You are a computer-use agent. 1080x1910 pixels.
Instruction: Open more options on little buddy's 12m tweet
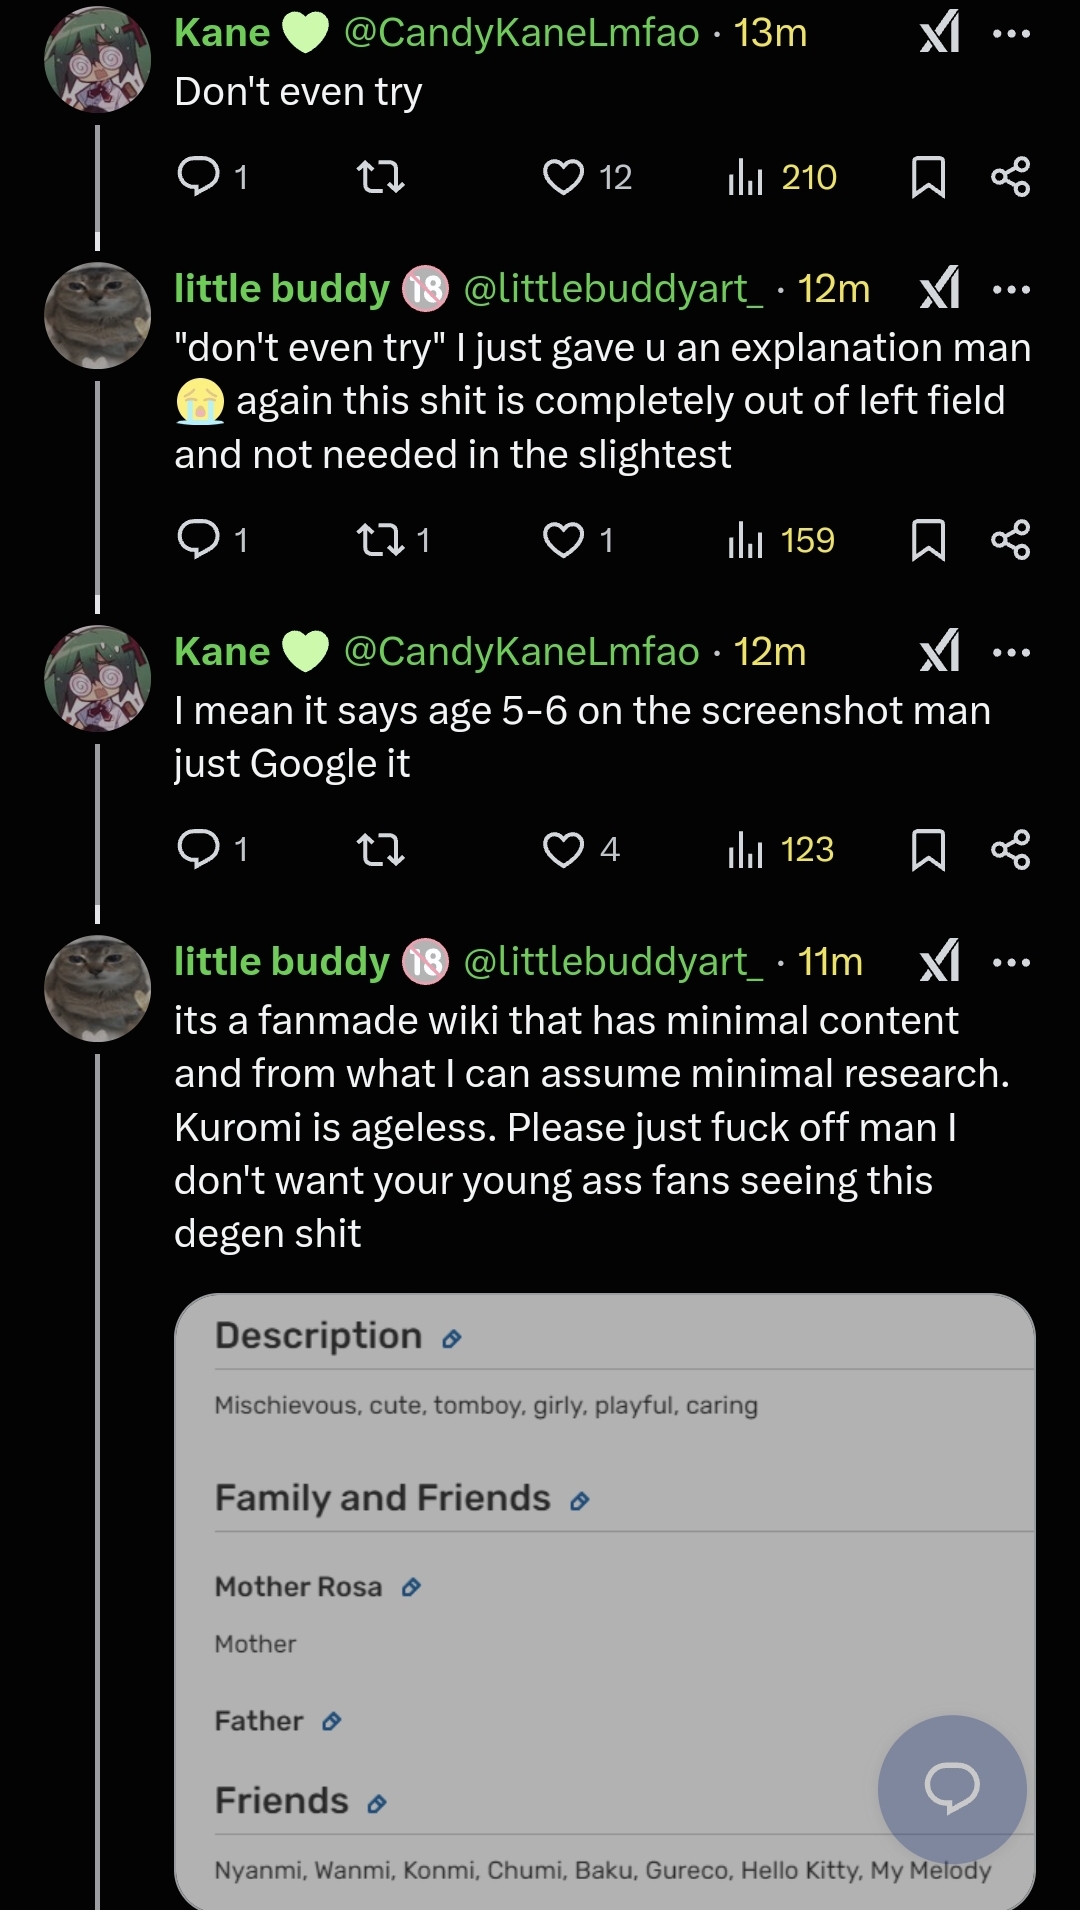(x=1011, y=289)
